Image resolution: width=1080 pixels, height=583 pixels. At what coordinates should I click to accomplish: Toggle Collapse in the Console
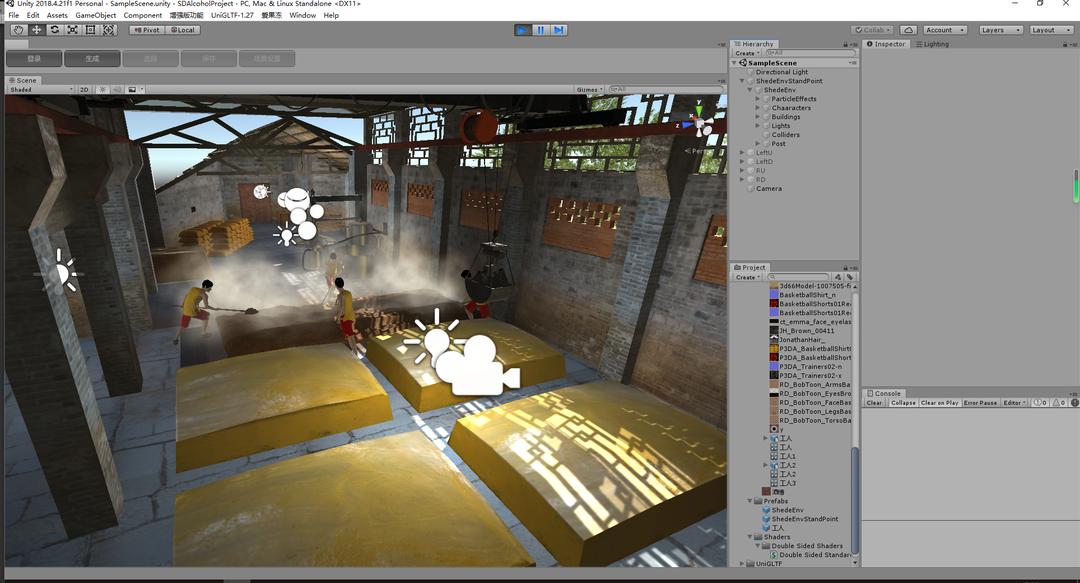(903, 403)
